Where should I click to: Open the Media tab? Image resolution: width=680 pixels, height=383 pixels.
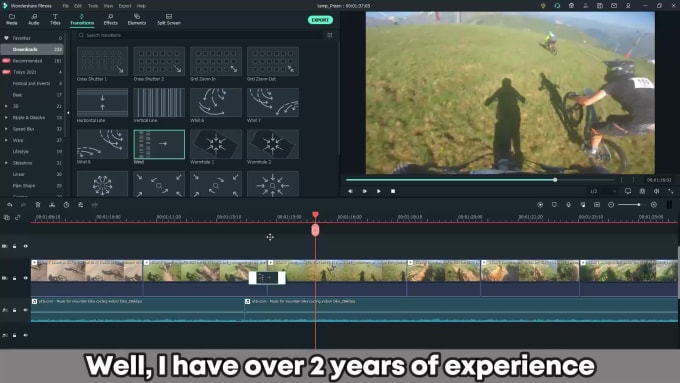[x=12, y=20]
